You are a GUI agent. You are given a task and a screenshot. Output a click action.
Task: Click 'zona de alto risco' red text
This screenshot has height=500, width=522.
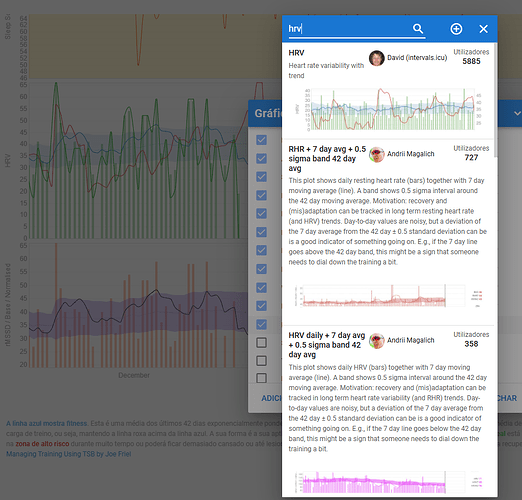pos(42,444)
